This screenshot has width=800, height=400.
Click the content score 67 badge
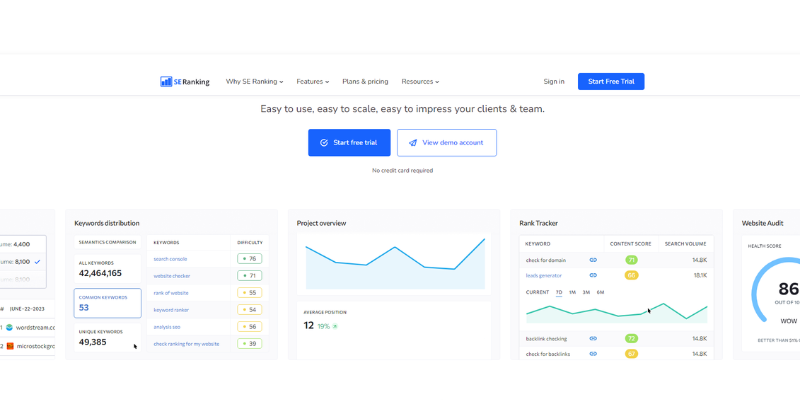[x=631, y=354]
